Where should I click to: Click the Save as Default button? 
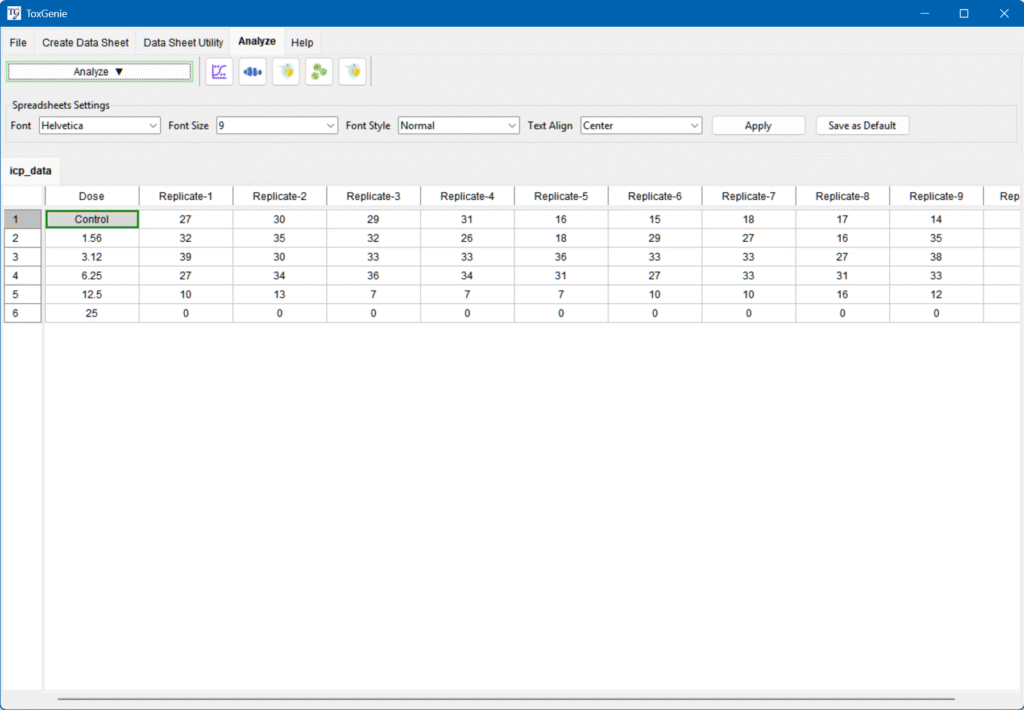click(862, 126)
